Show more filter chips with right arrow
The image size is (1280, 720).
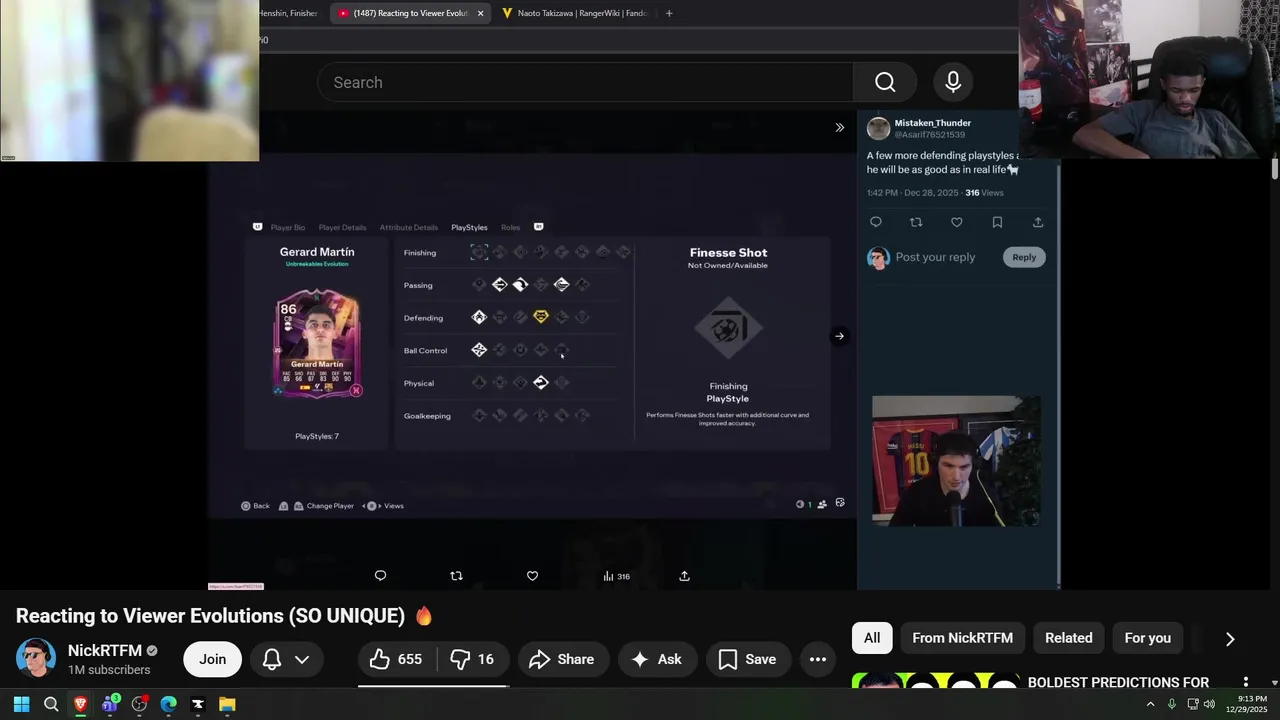pyautogui.click(x=1230, y=639)
